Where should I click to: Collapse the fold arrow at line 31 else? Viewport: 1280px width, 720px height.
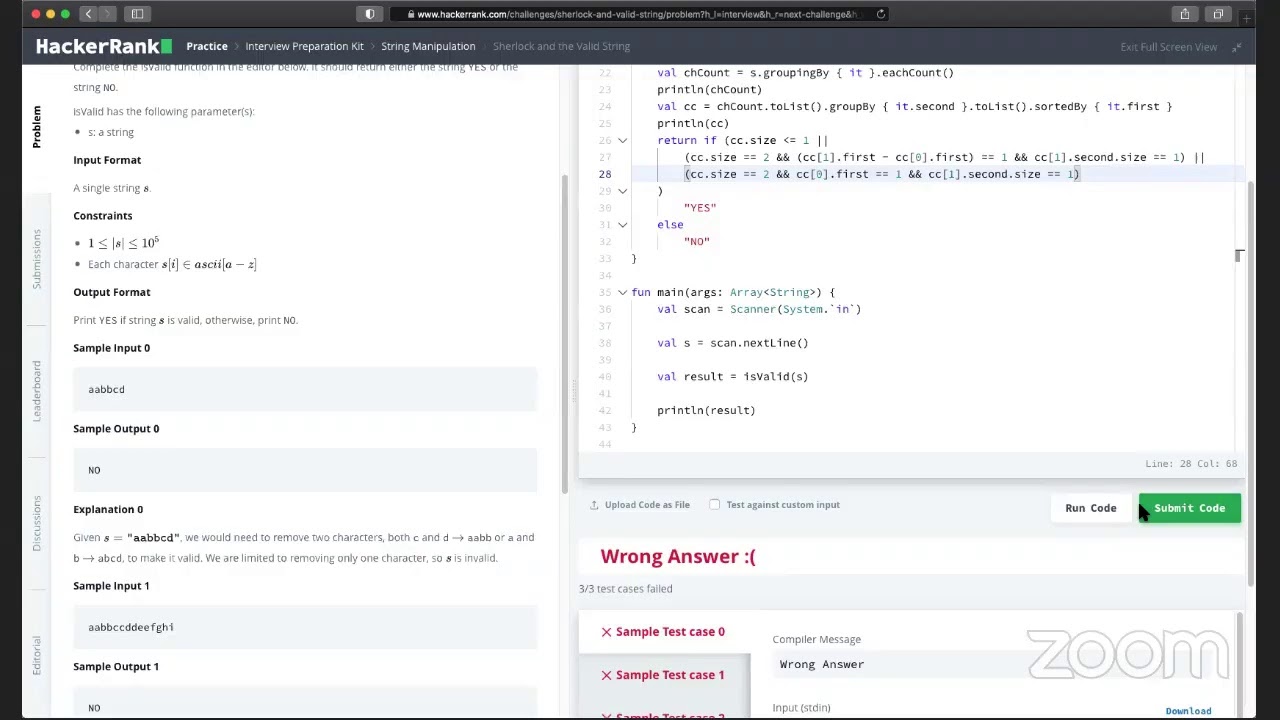click(x=622, y=225)
